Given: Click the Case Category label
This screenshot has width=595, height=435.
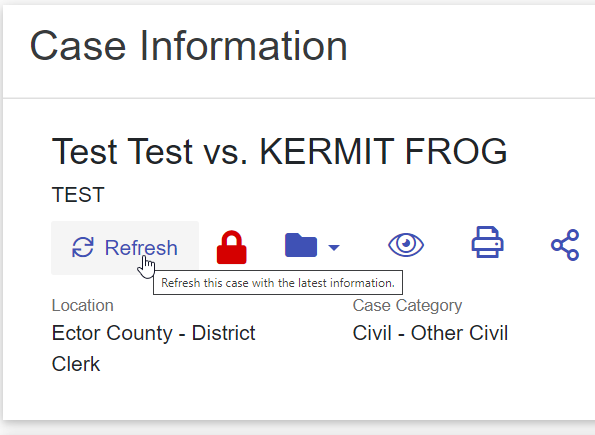Looking at the screenshot, I should point(407,305).
